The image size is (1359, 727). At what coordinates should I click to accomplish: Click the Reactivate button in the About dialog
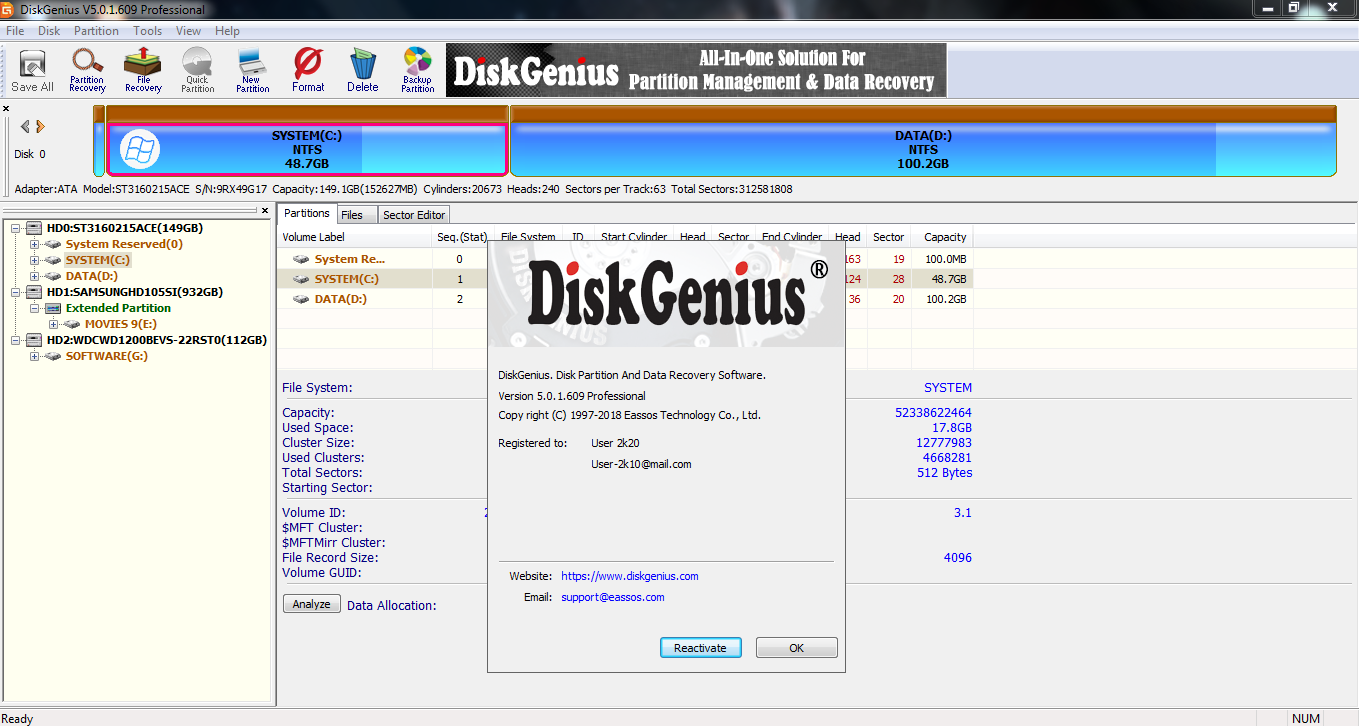point(700,648)
